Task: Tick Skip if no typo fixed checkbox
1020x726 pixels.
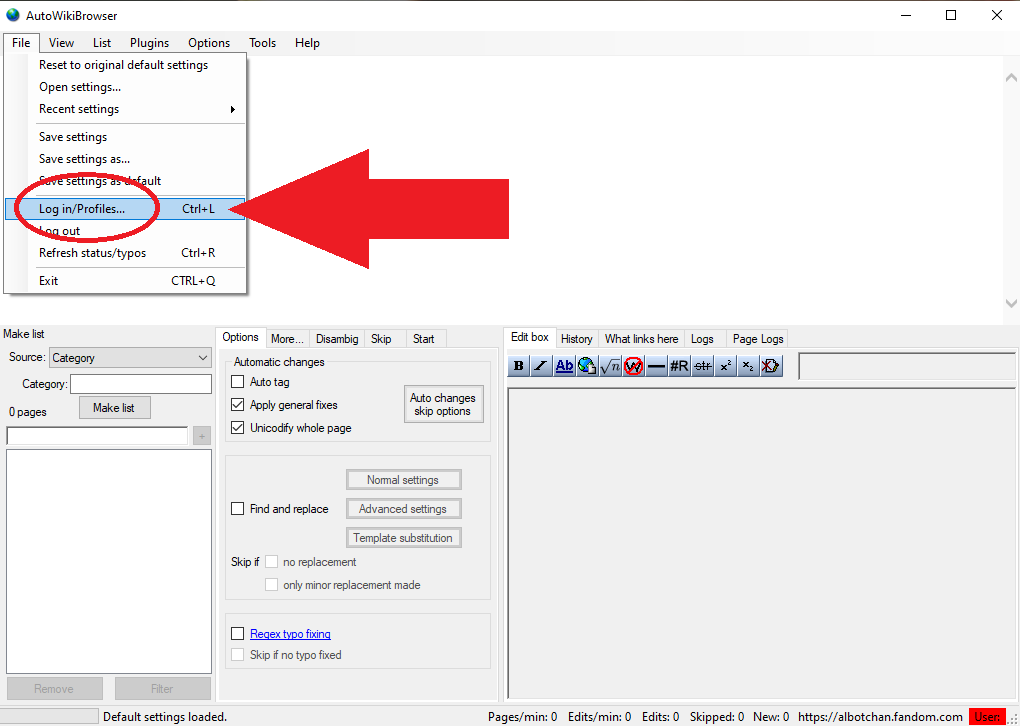Action: 237,655
